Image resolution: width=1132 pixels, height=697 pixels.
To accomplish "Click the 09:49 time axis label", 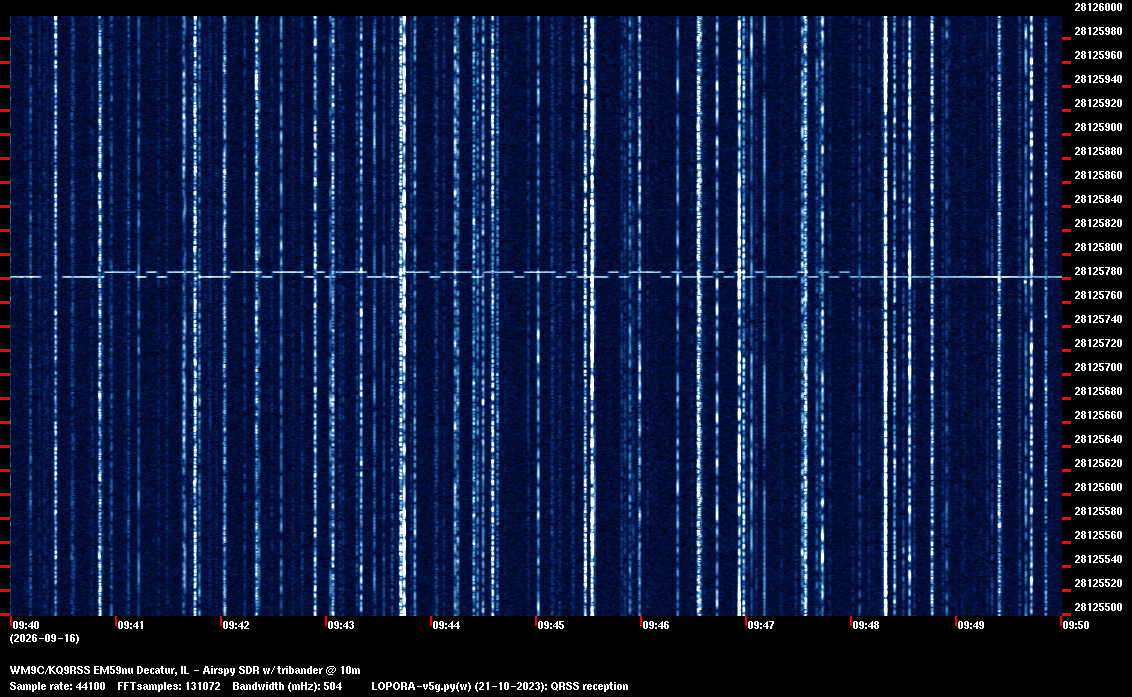I will click(971, 625).
